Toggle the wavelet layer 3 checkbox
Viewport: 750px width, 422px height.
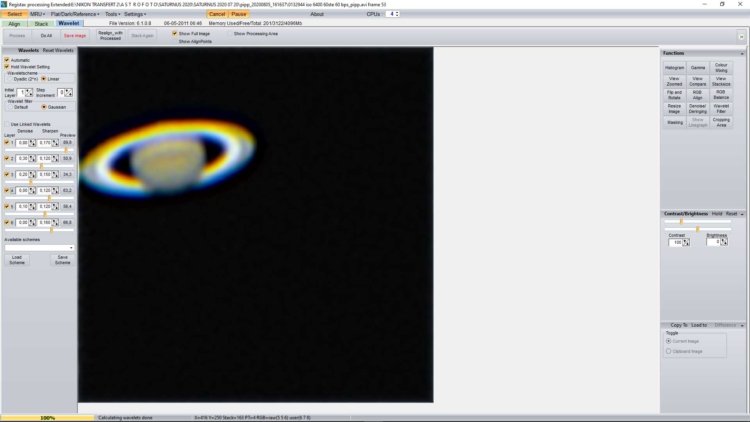tap(7, 175)
